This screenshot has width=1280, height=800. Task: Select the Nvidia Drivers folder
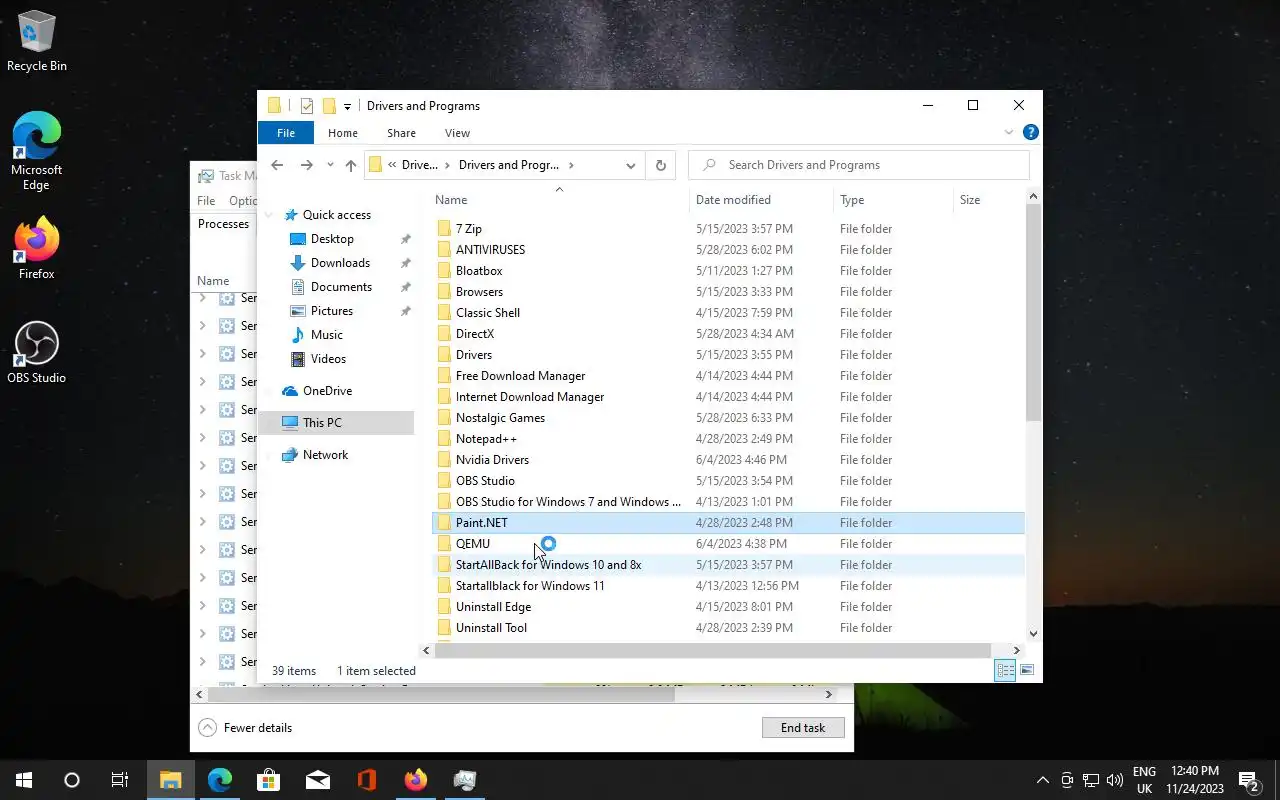(729, 460)
